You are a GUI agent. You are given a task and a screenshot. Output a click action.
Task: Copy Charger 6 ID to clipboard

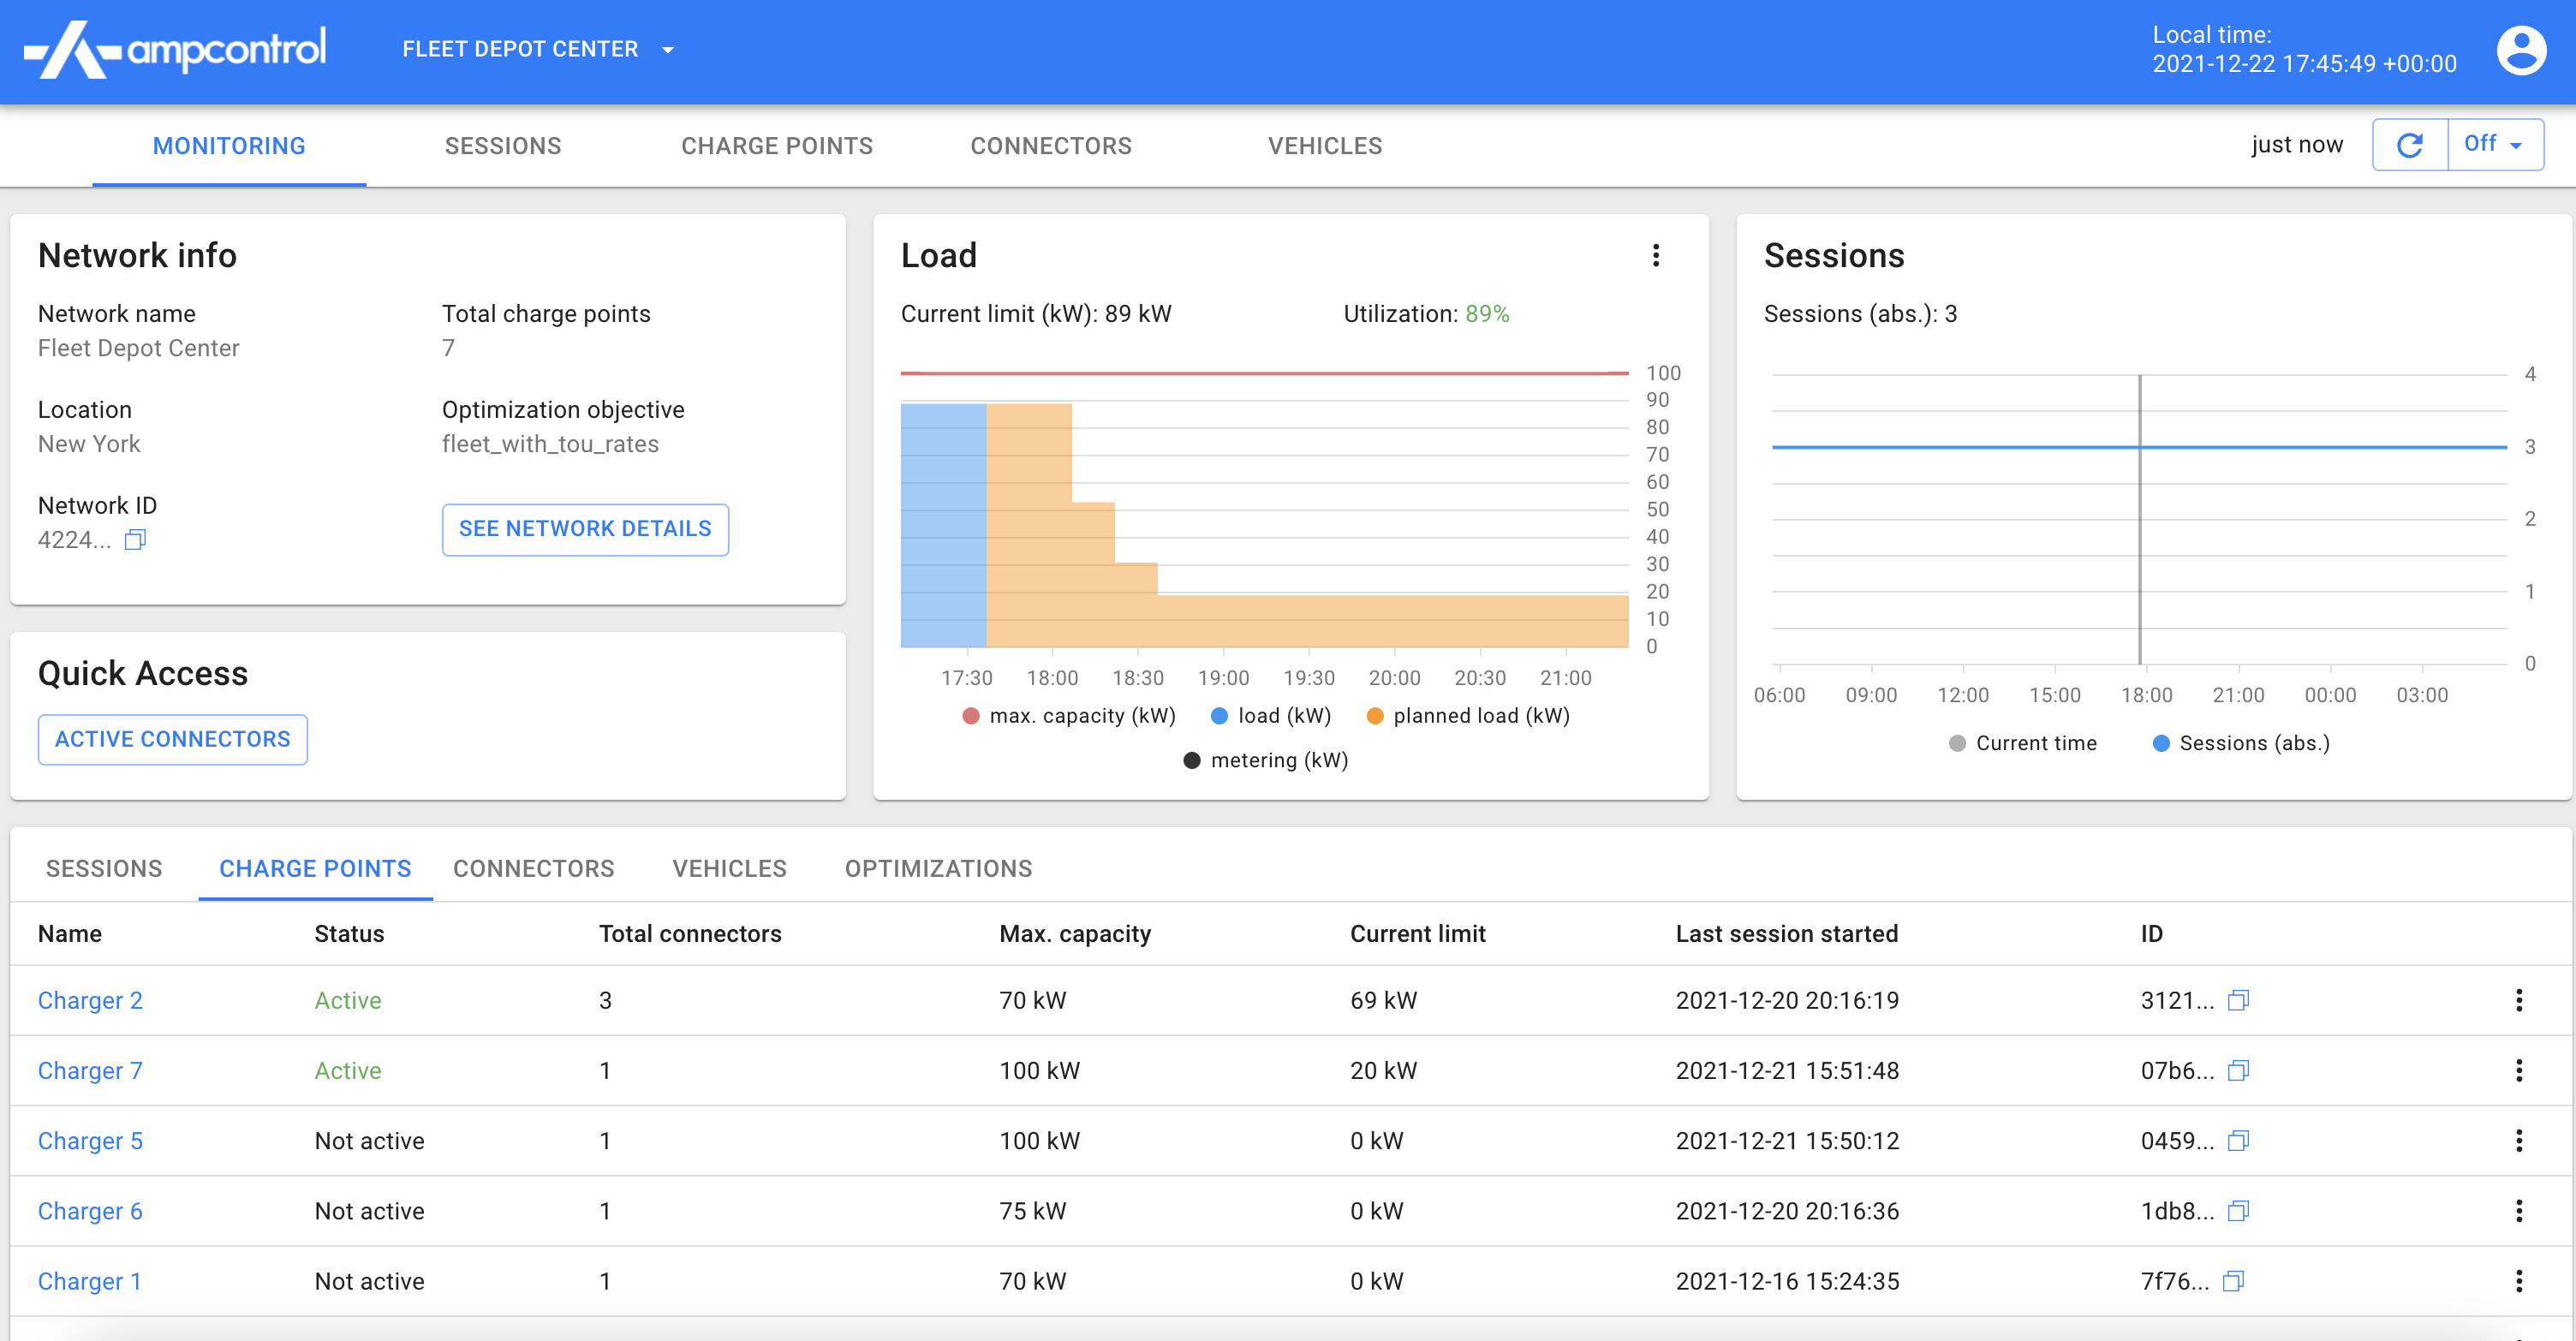point(2238,1211)
